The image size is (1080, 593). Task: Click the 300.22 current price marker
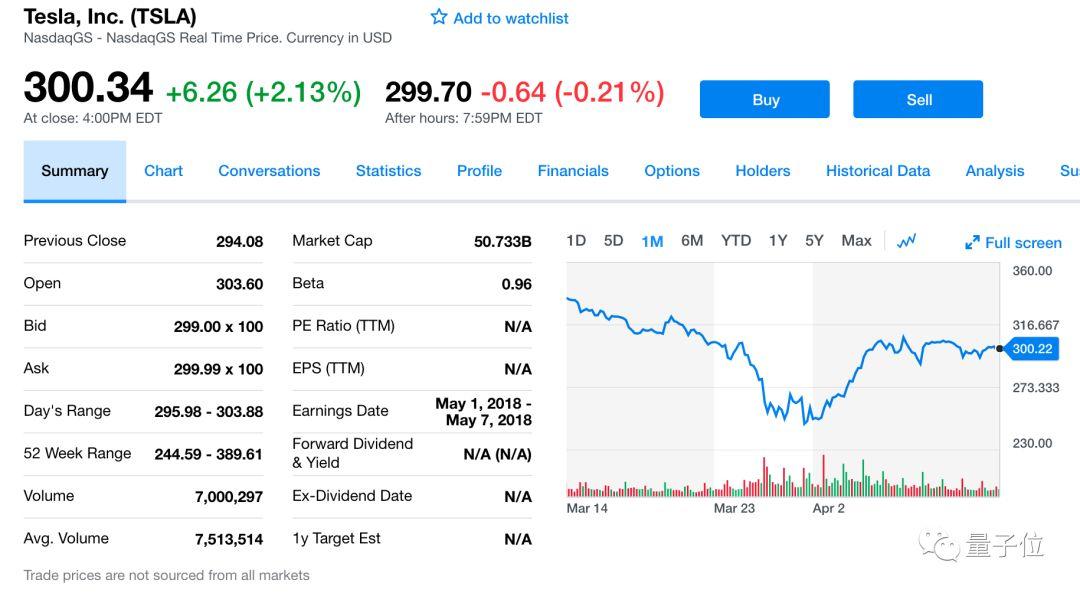click(x=1031, y=349)
